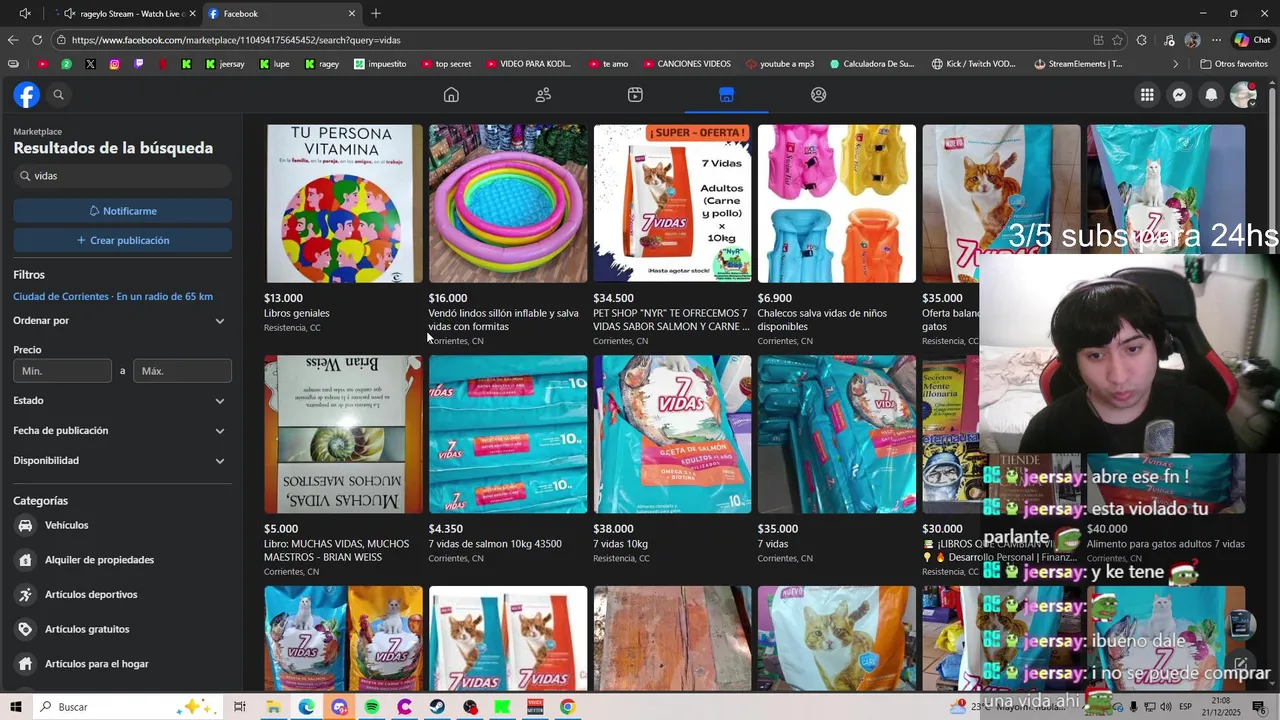Image resolution: width=1280 pixels, height=720 pixels.
Task: Click the Marketplace search field with 'vidas'
Action: 122,176
